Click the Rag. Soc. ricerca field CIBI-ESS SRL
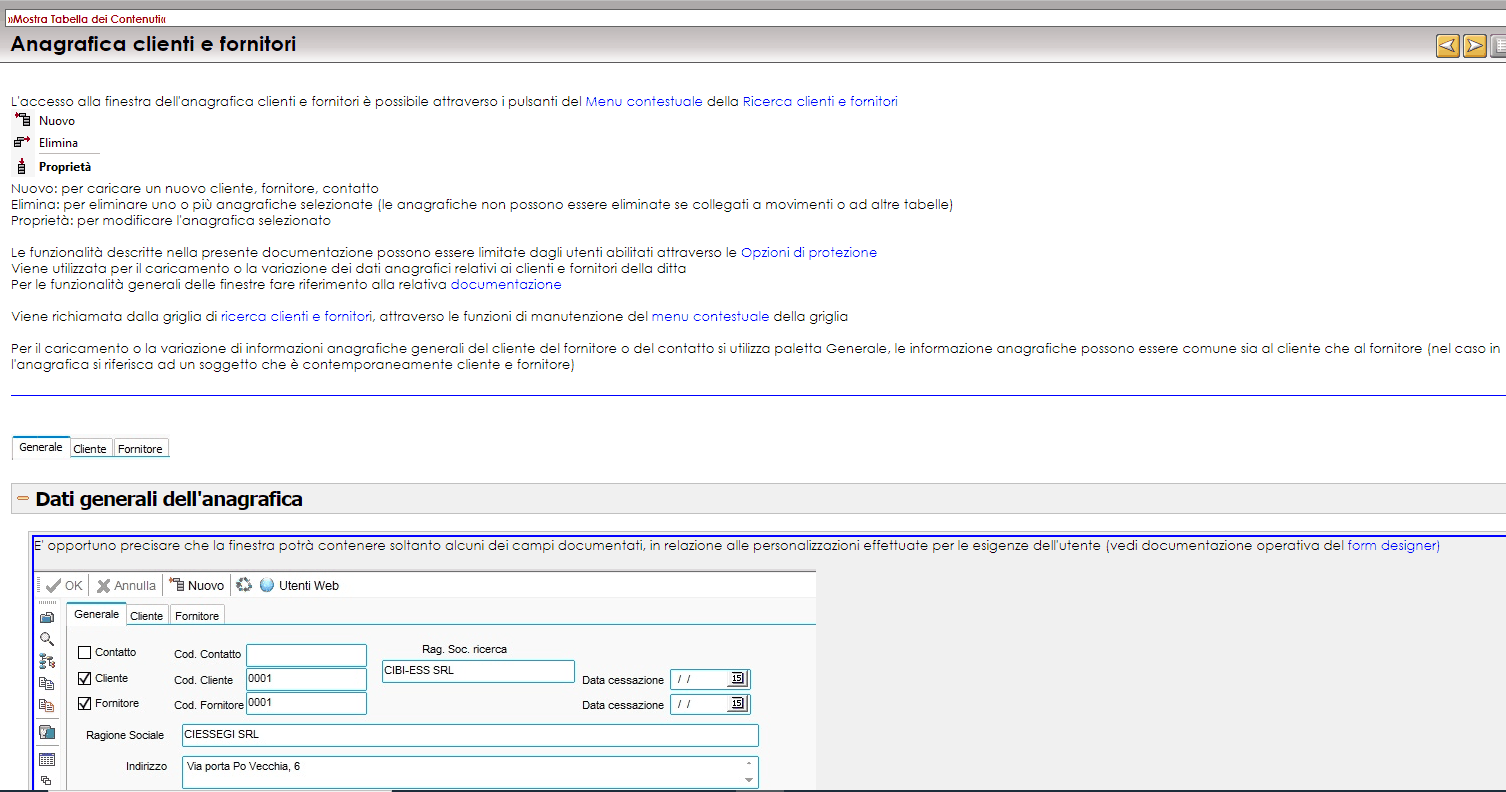 coord(478,671)
